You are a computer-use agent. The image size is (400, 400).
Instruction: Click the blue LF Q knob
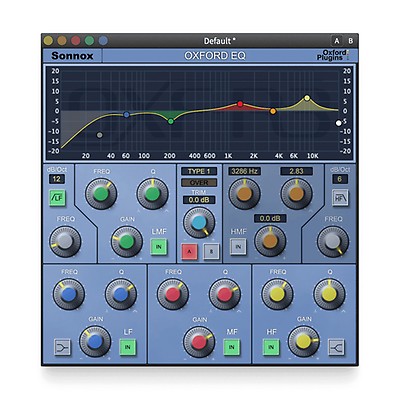coord(121,294)
